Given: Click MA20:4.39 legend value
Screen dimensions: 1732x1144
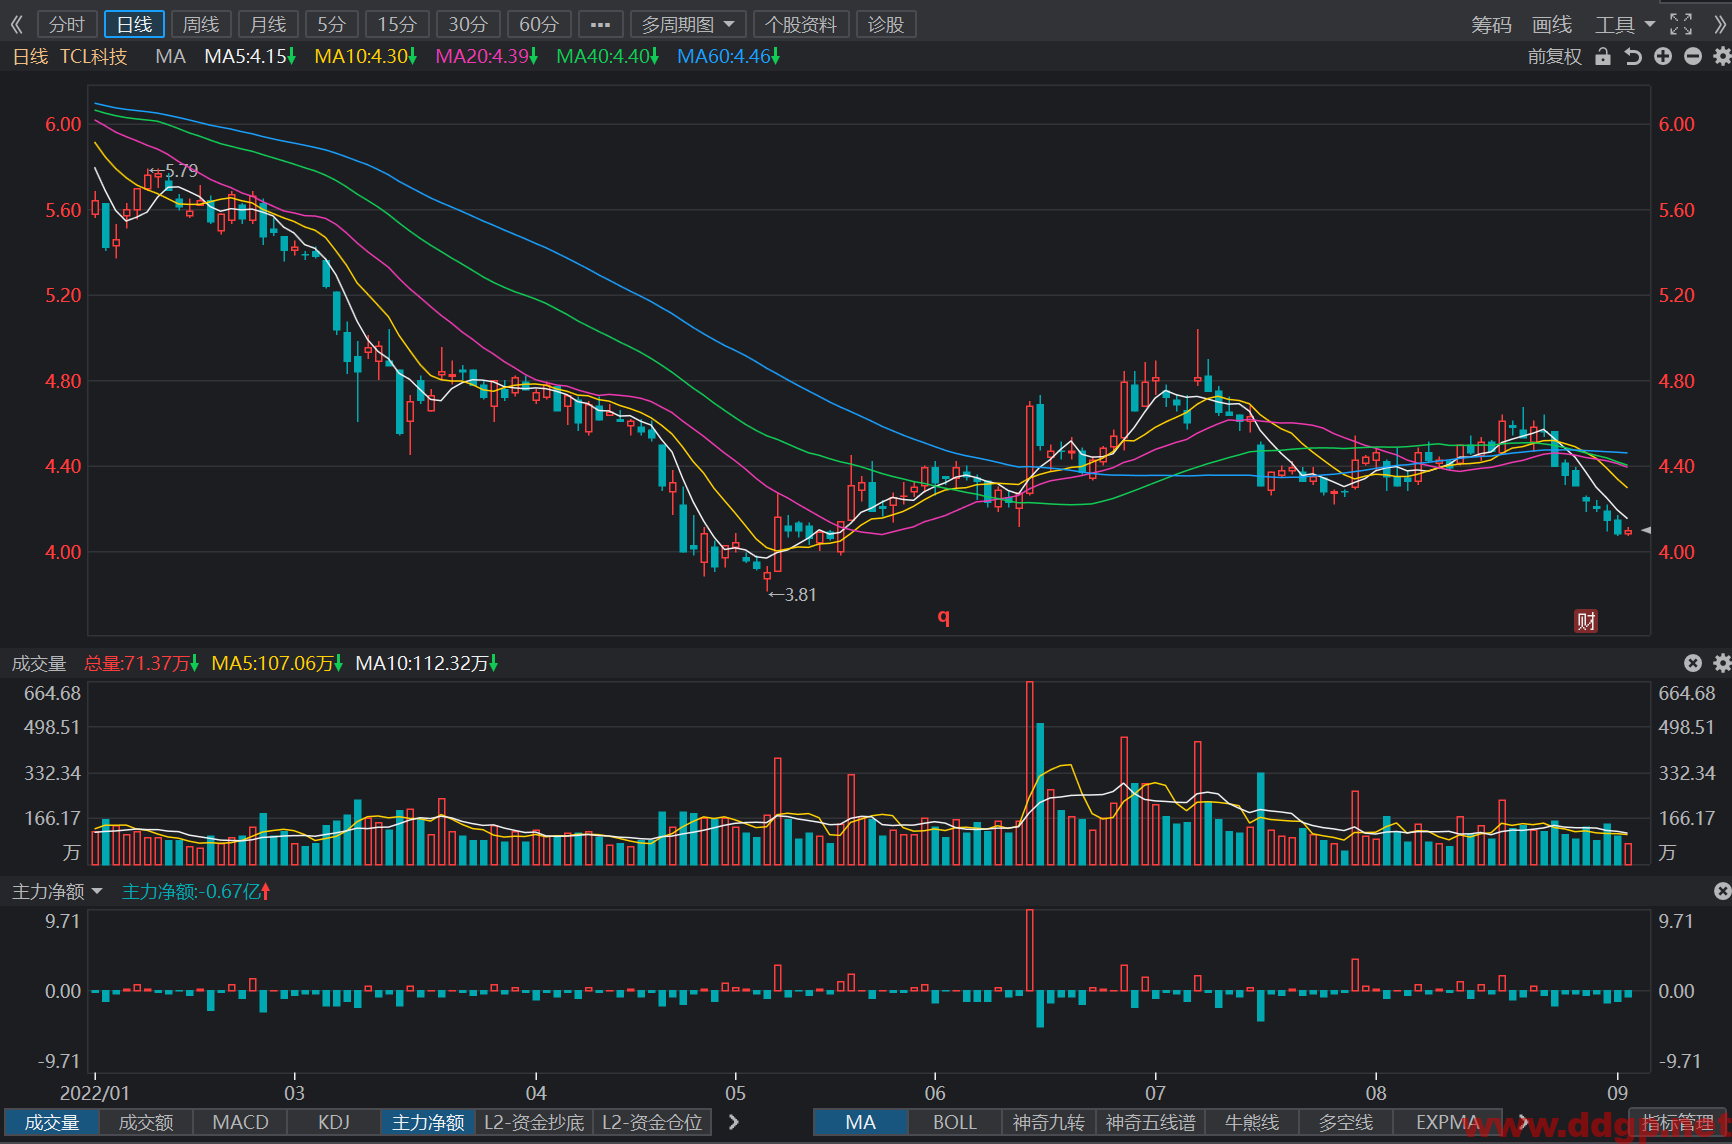Looking at the screenshot, I should tap(486, 57).
